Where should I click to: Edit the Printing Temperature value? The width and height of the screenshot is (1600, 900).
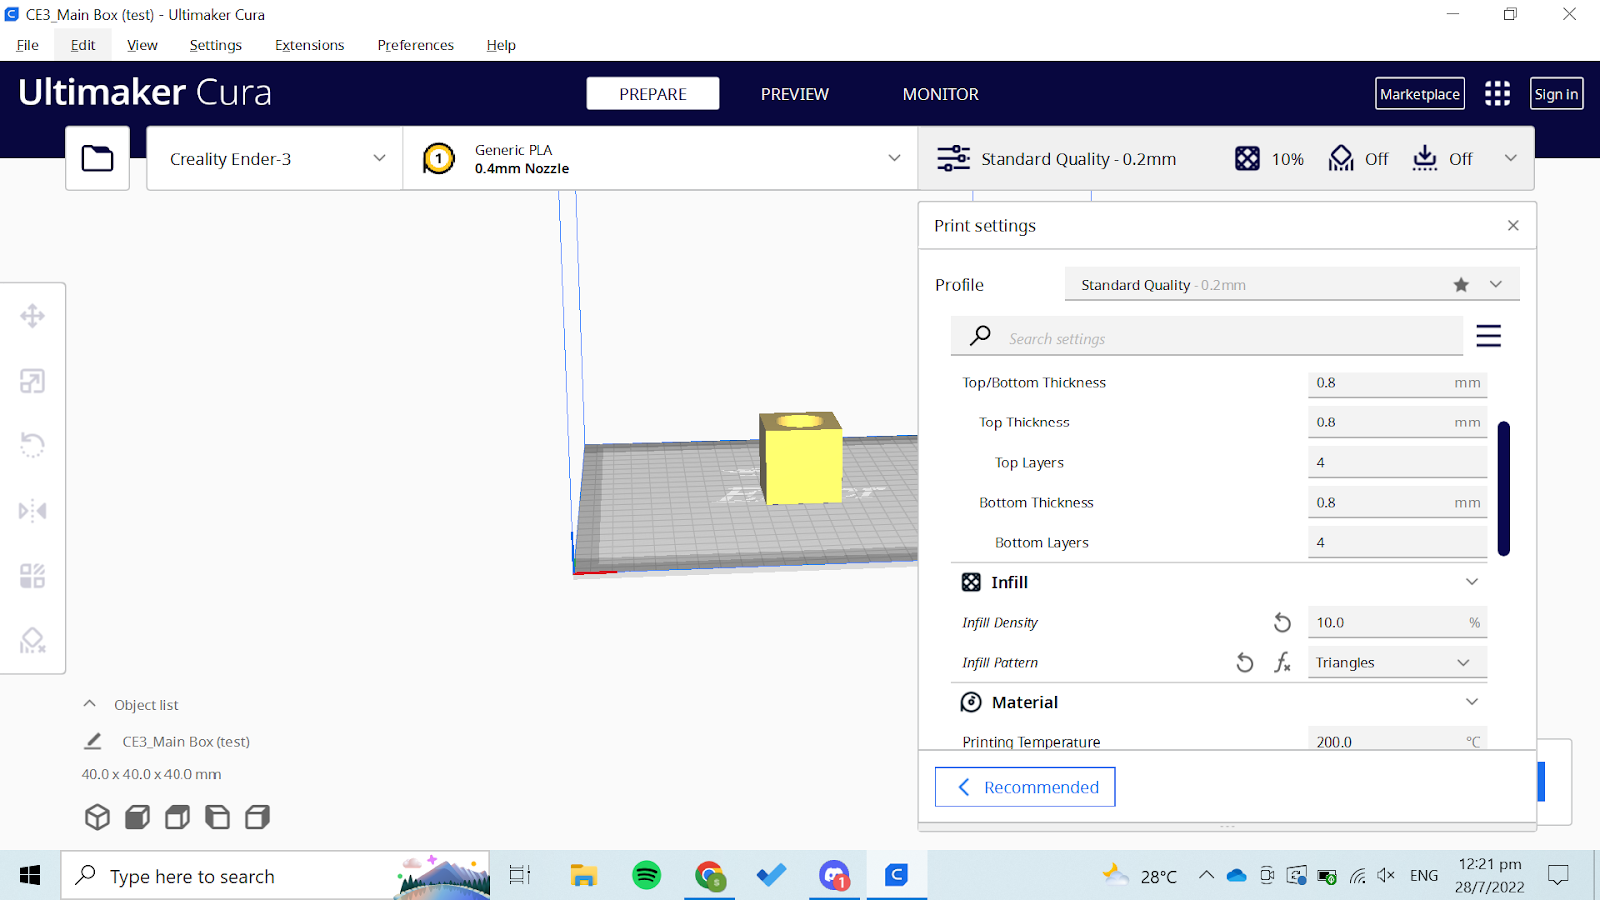(1397, 740)
